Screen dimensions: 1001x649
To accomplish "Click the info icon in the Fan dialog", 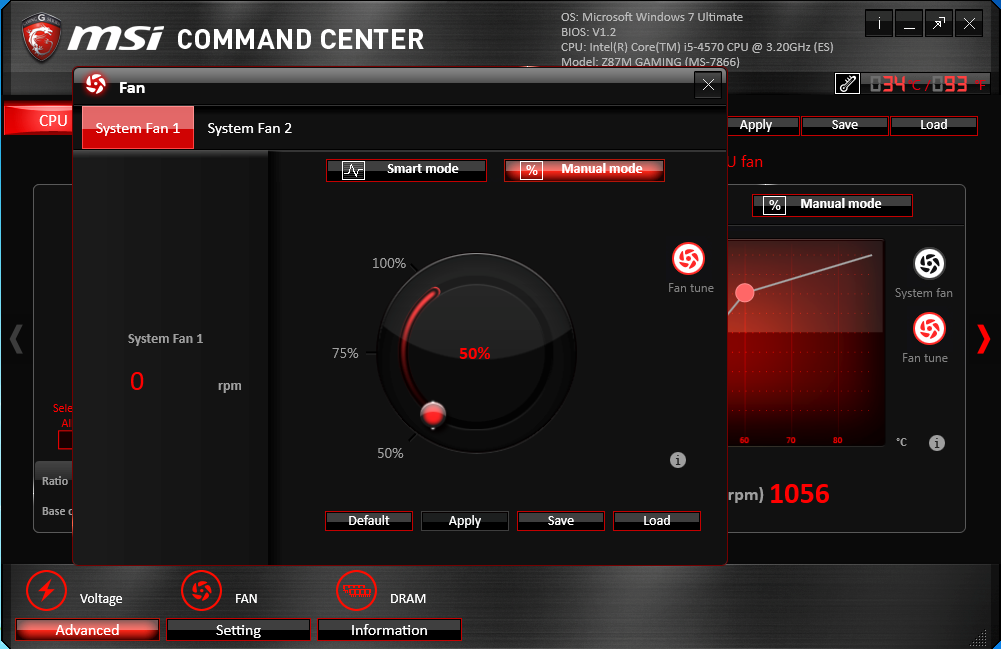I will pyautogui.click(x=678, y=460).
